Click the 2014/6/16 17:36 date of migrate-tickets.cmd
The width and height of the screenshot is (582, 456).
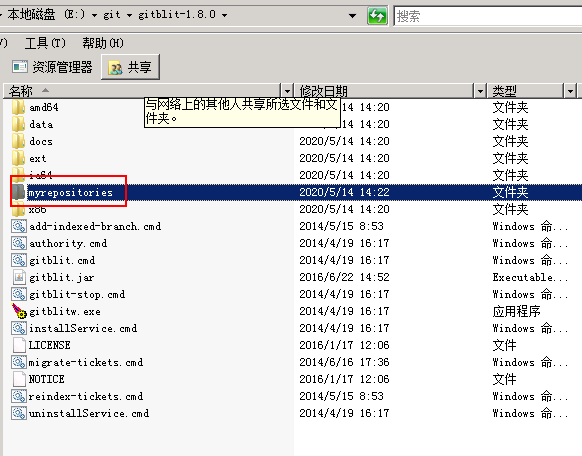coord(344,362)
